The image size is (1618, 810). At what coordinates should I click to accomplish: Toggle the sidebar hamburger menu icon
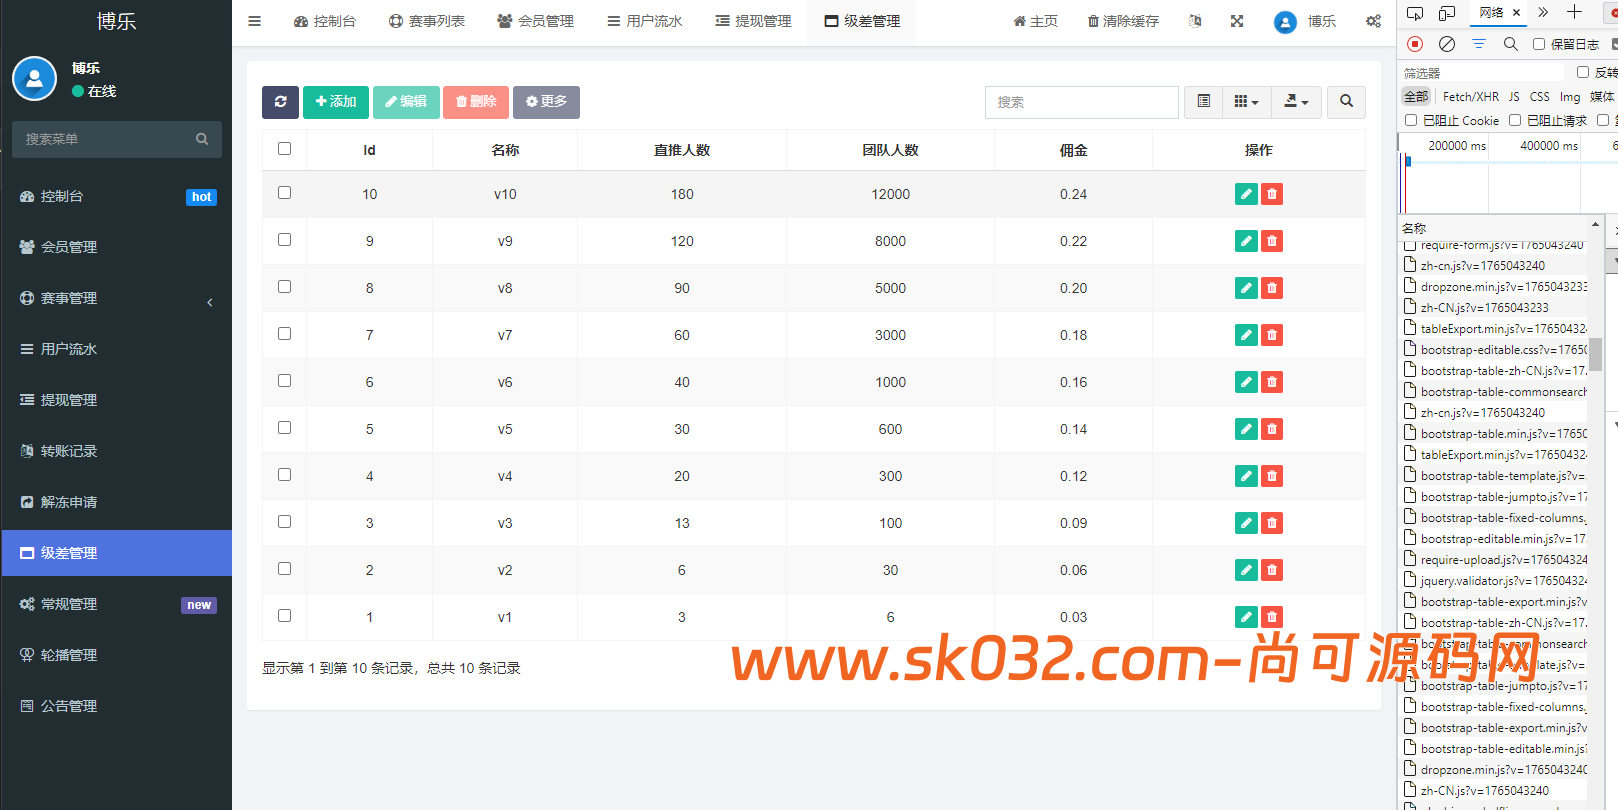[x=254, y=21]
